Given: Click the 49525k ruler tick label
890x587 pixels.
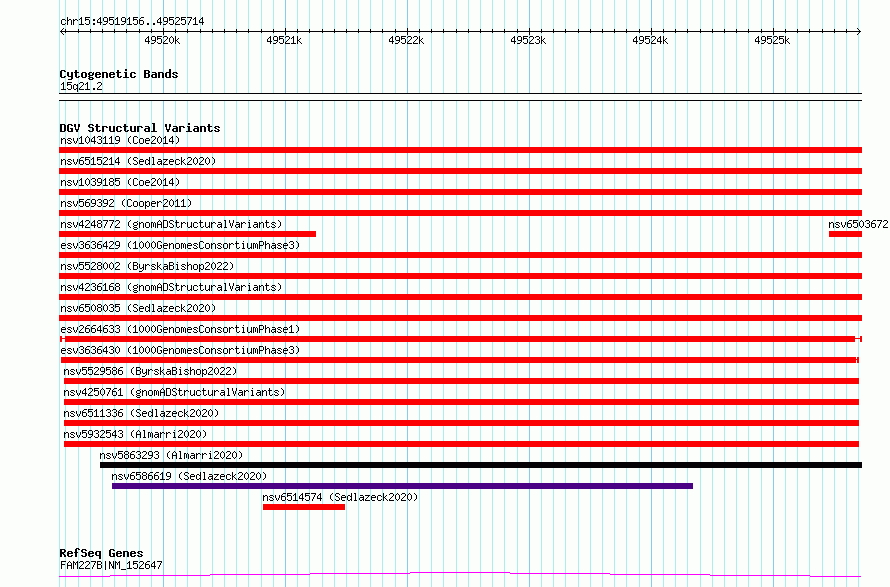Looking at the screenshot, I should pyautogui.click(x=773, y=40).
